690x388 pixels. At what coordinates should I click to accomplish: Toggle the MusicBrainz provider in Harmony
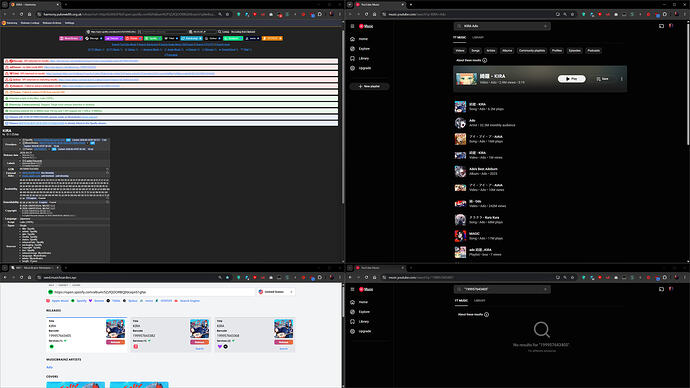coord(71,38)
